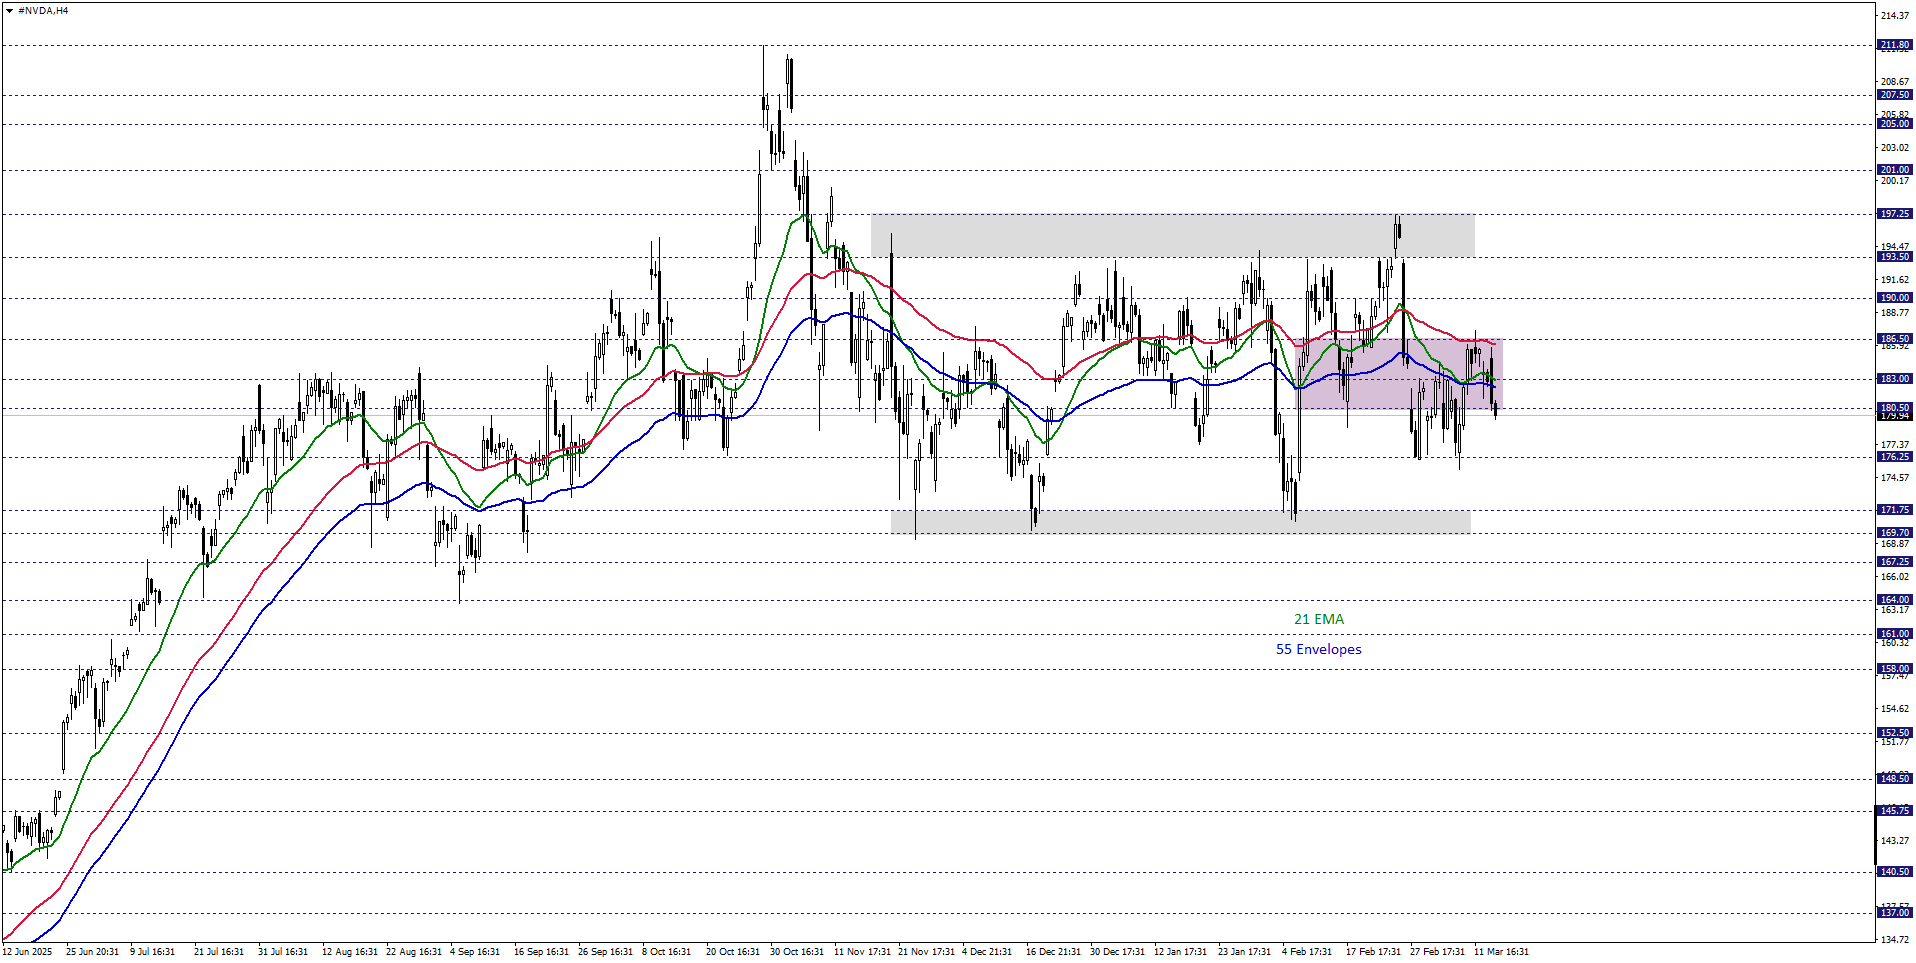
Task: Click the 164.00 price level tag
Action: pos(1894,600)
